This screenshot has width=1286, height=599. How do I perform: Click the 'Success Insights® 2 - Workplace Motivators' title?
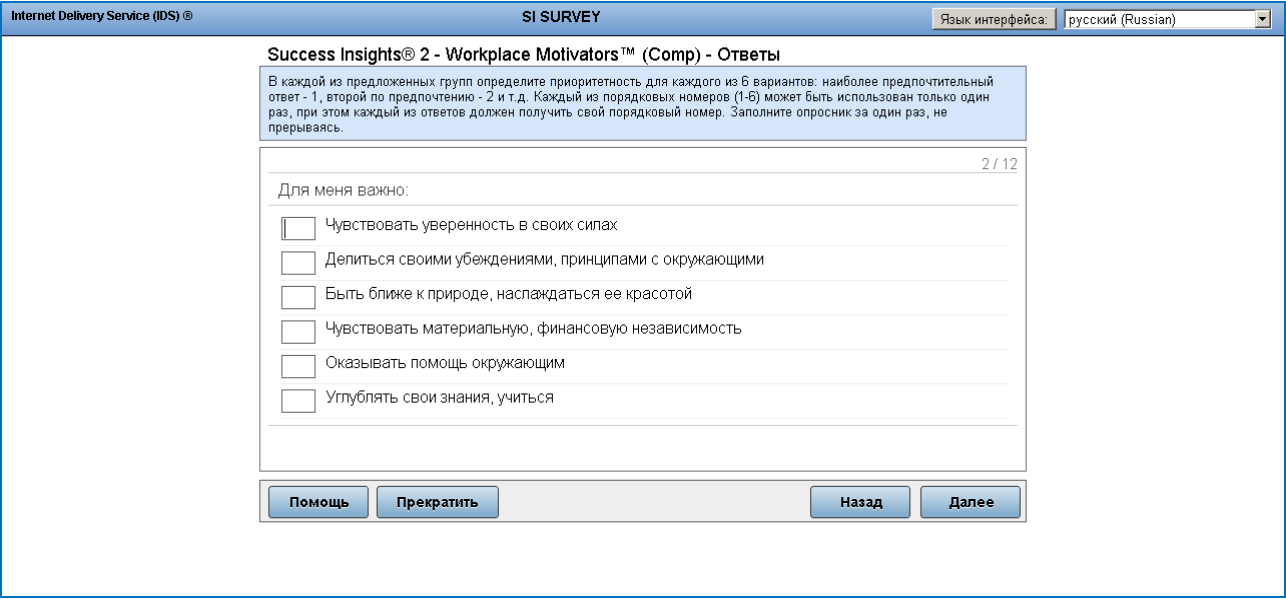[524, 54]
